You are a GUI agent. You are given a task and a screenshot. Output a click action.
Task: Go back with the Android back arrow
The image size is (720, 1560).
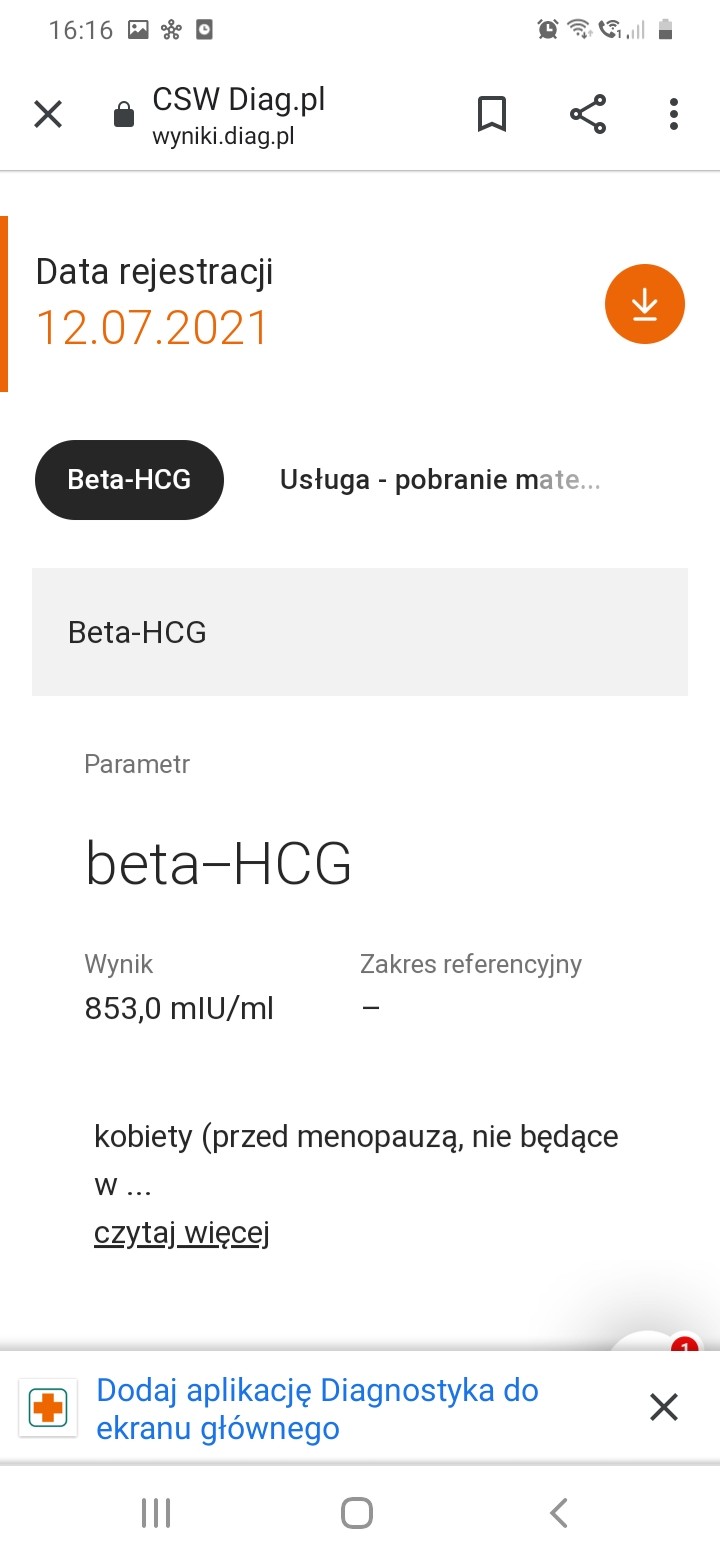[559, 1513]
